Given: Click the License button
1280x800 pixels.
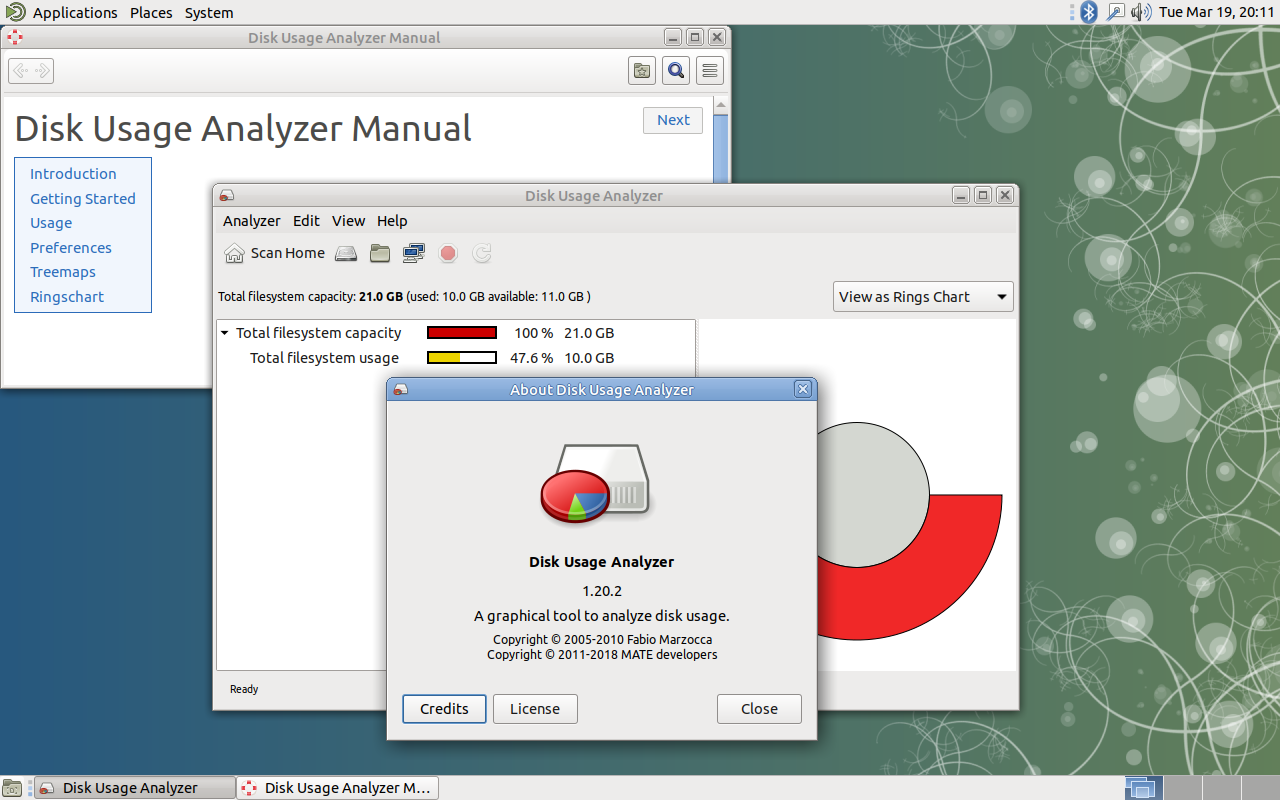Looking at the screenshot, I should 535,709.
